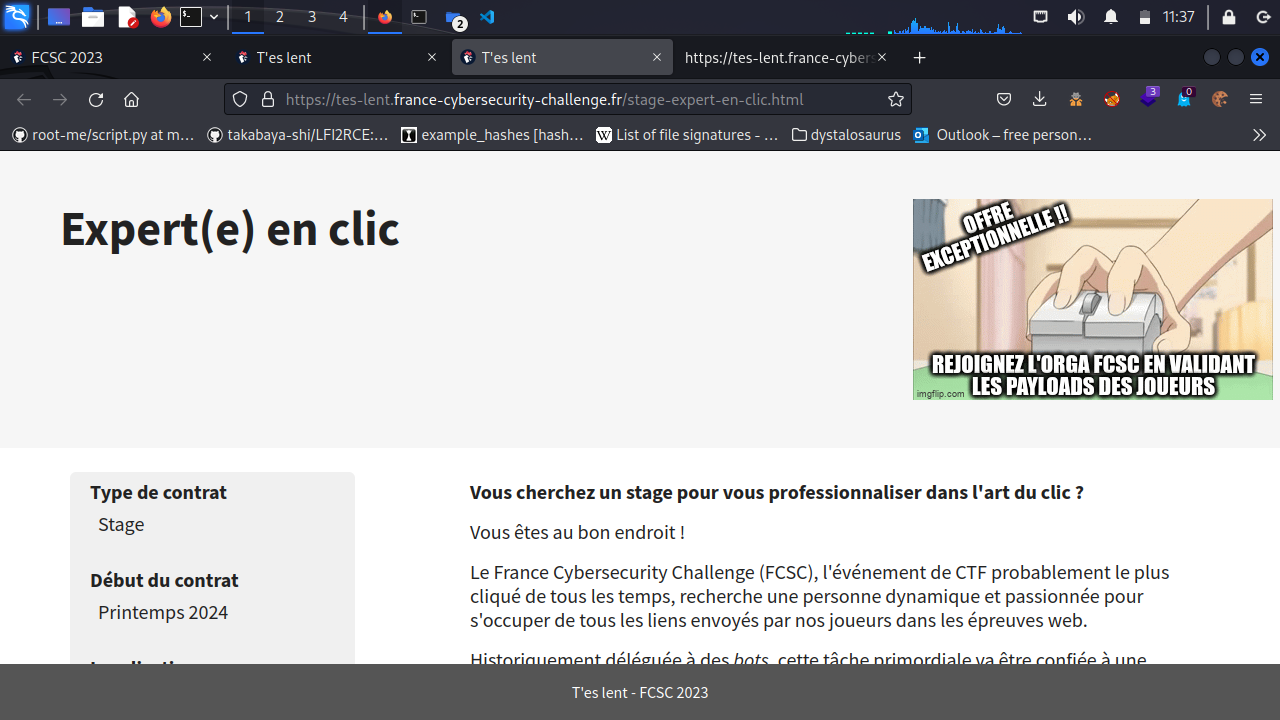
Task: Open the Kali applications menu
Action: tap(17, 17)
